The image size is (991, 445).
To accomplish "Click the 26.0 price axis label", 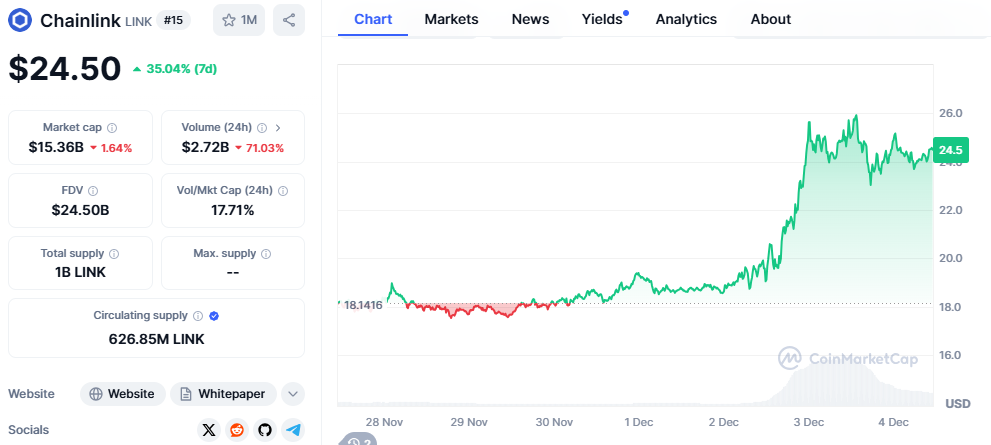I will (x=950, y=113).
